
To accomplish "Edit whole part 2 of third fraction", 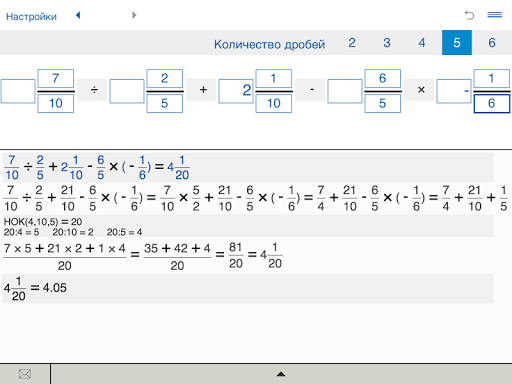I will (x=236, y=91).
